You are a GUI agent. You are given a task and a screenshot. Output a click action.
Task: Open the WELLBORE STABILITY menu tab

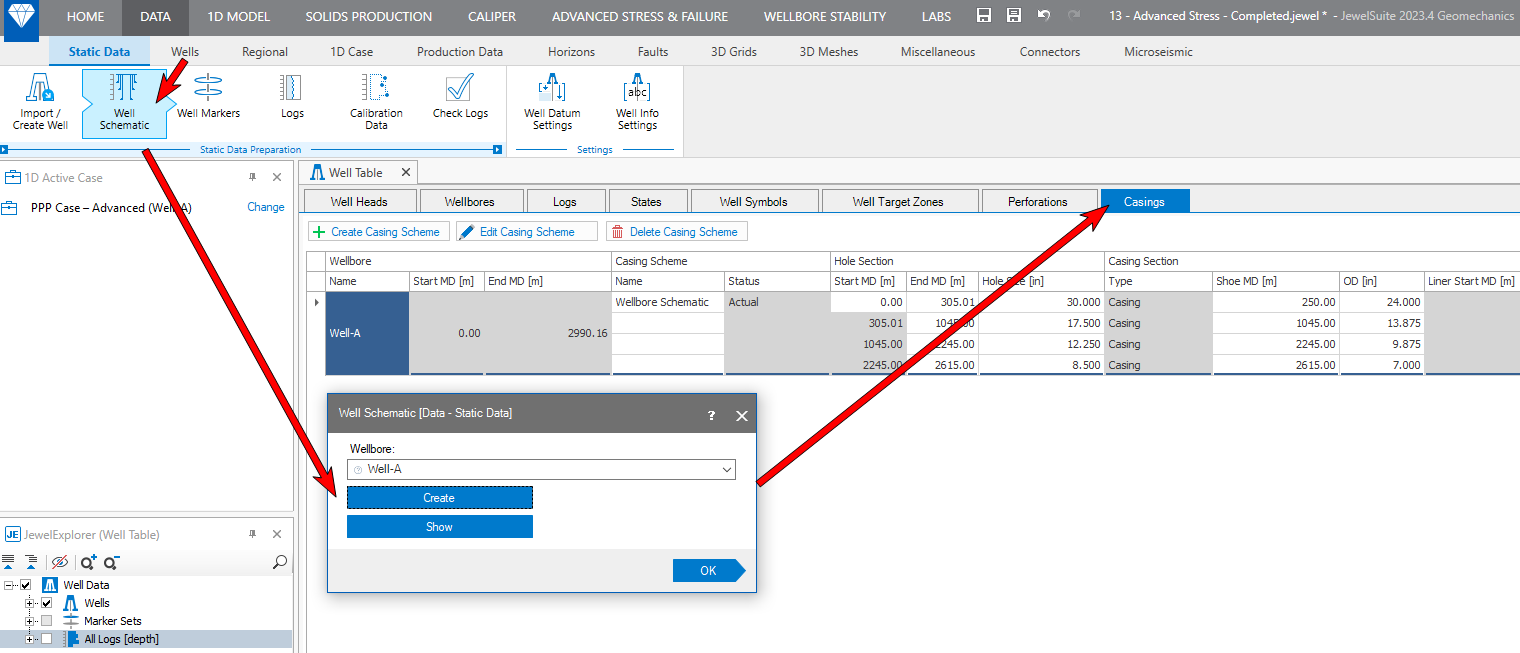(x=824, y=17)
